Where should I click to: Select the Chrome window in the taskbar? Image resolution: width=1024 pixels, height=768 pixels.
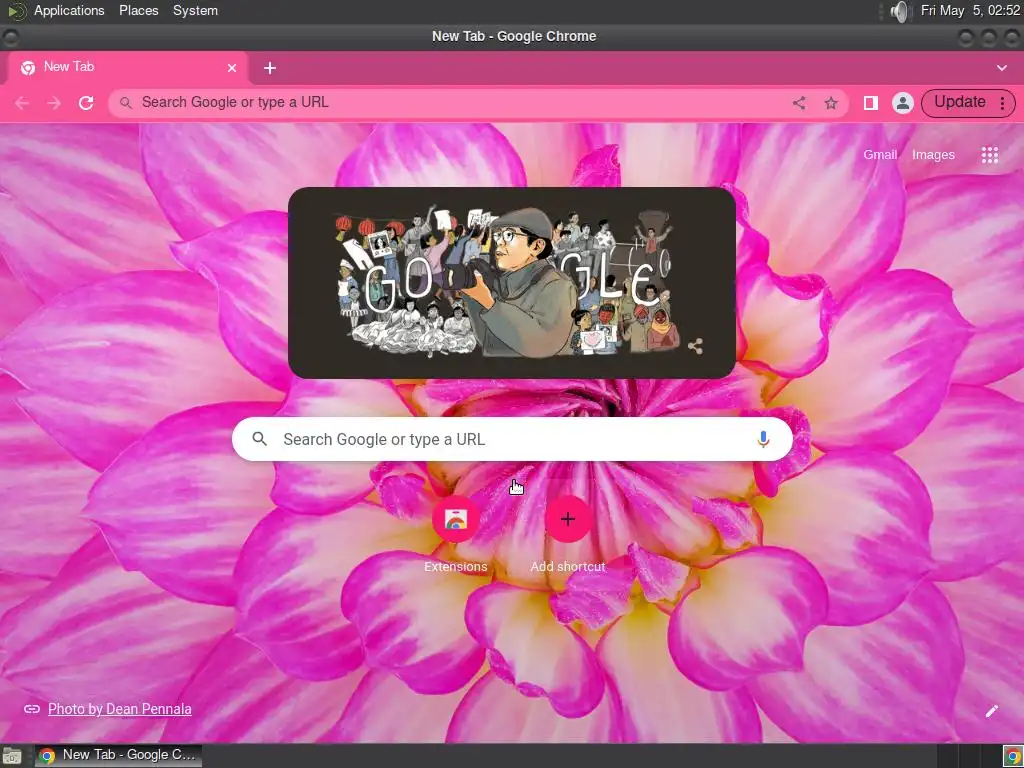[118, 756]
